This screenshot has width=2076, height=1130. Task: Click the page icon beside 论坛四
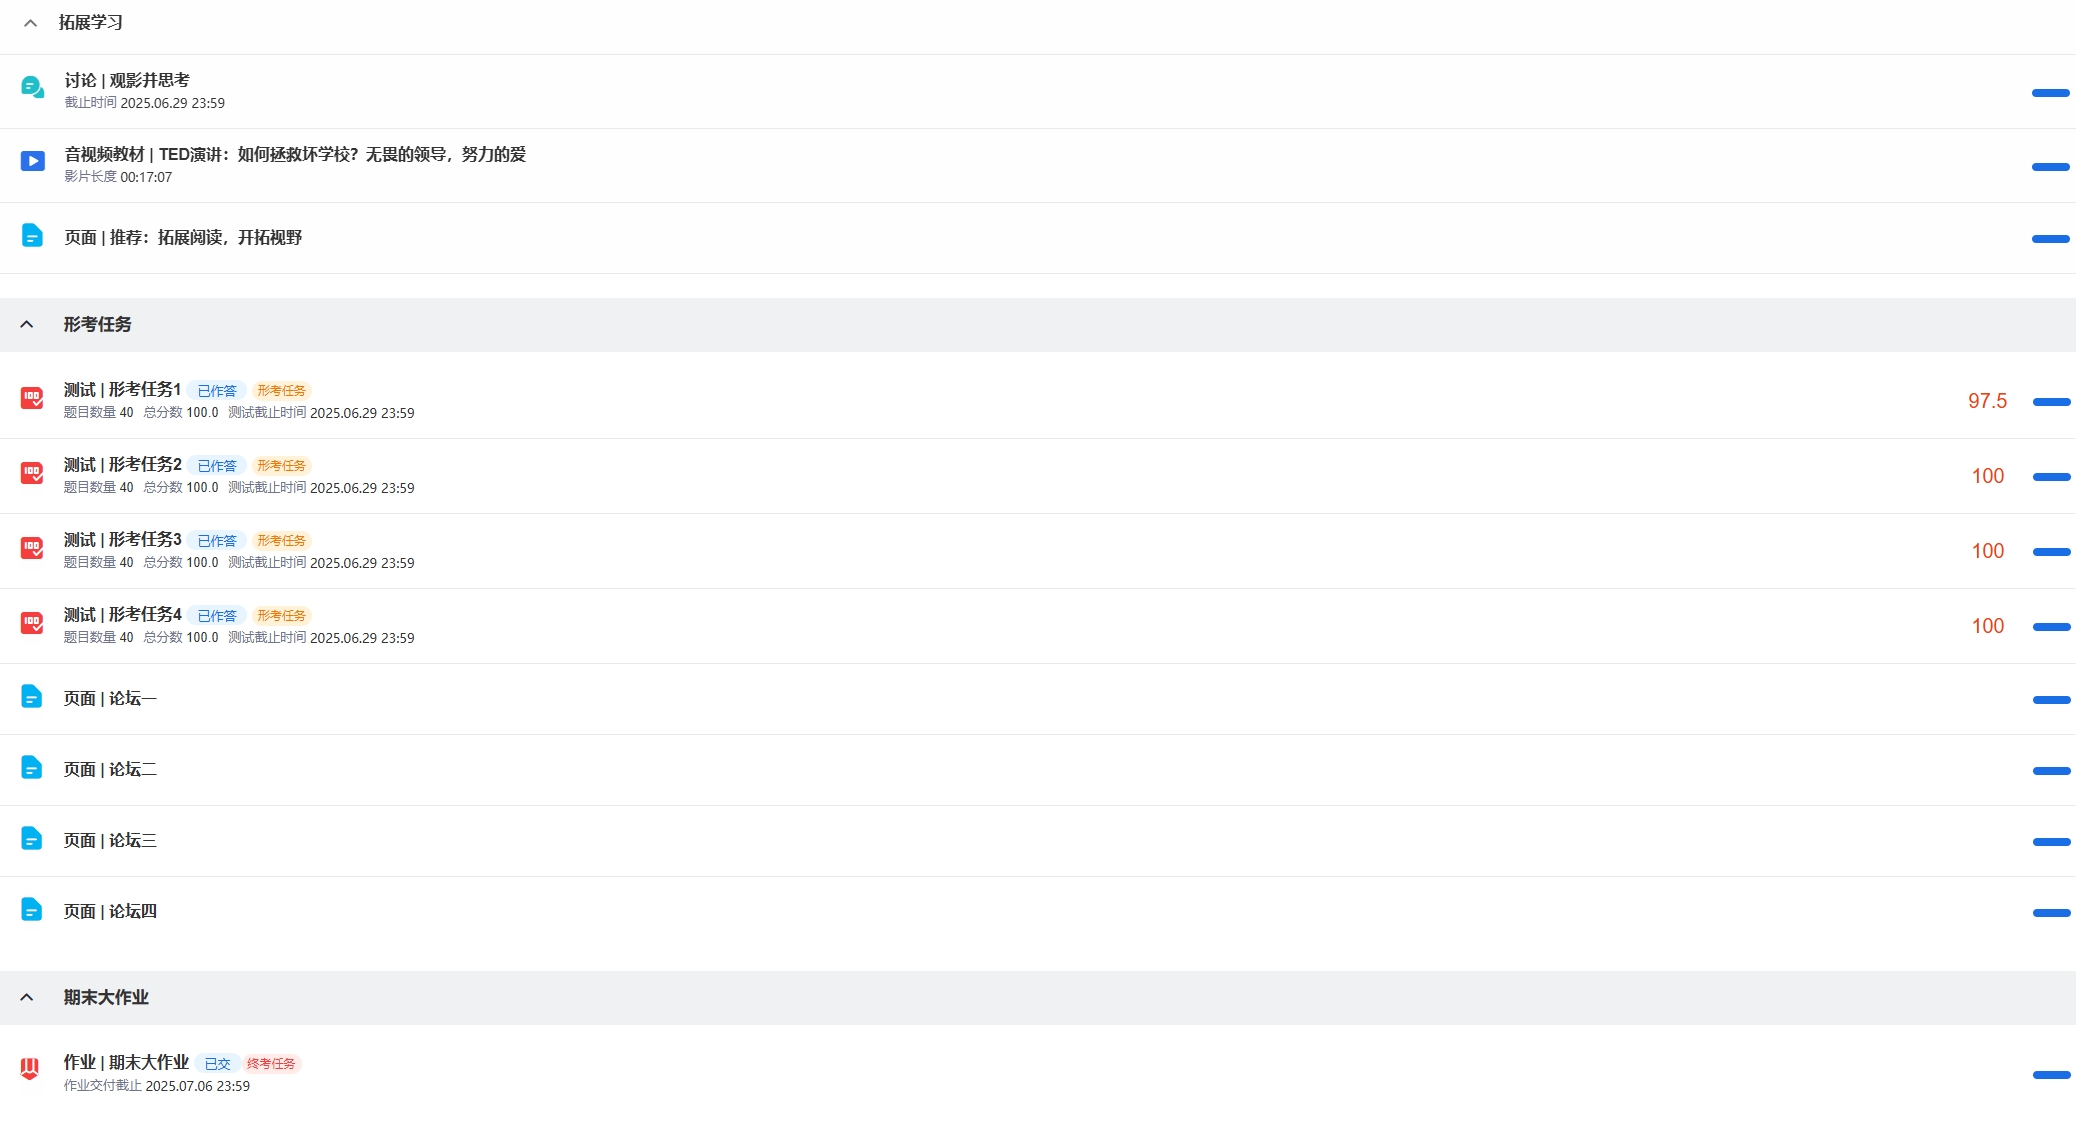32,909
